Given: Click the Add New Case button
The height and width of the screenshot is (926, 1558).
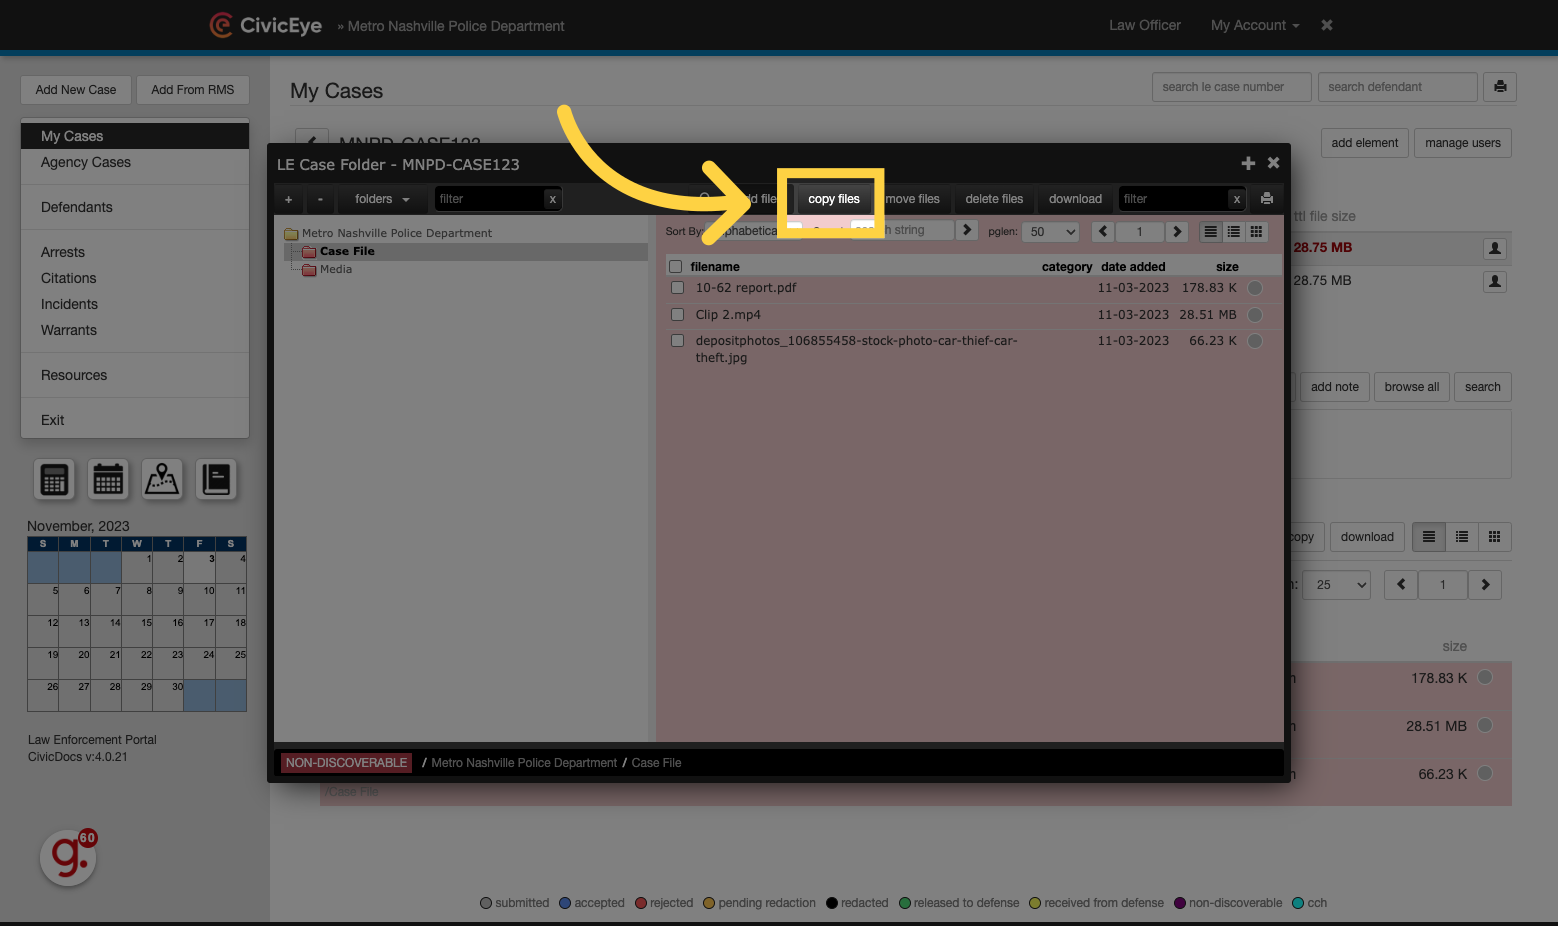Looking at the screenshot, I should [x=76, y=90].
